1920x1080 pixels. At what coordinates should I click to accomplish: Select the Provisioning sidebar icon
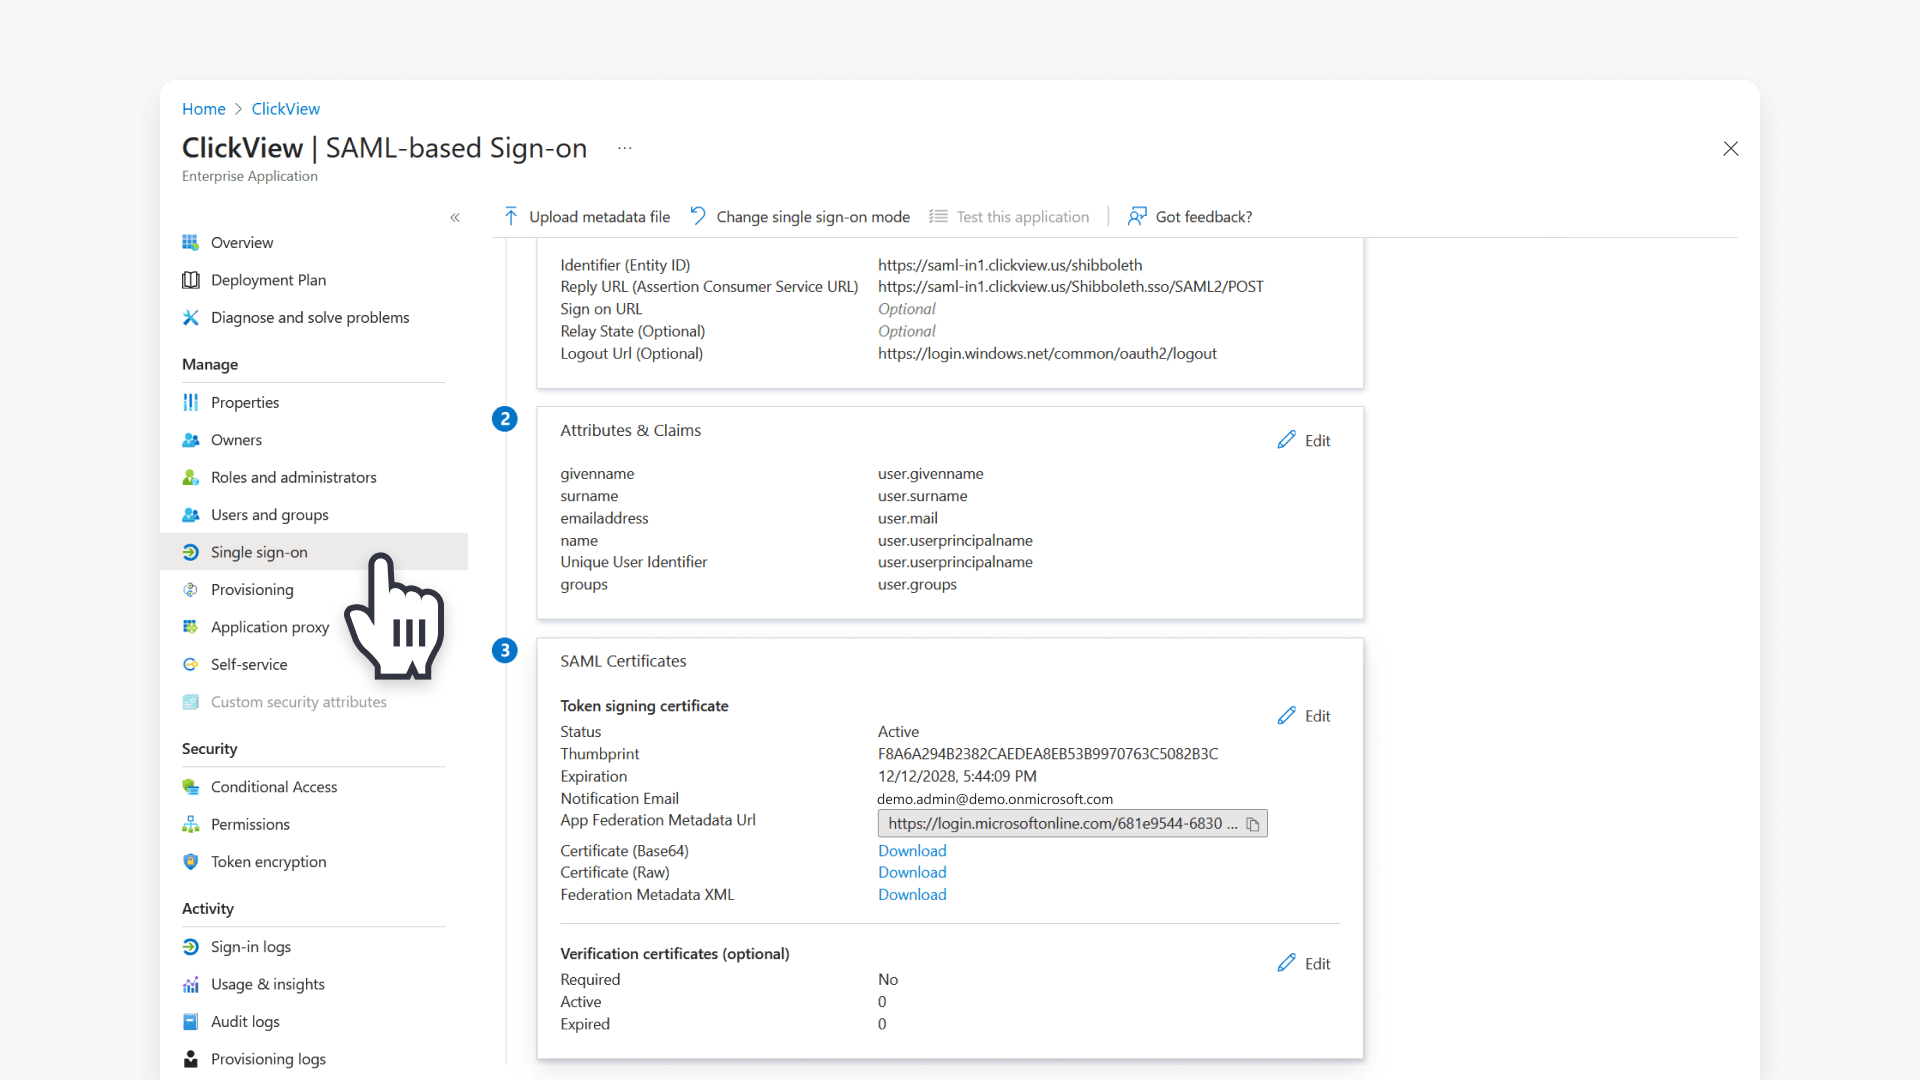pos(190,590)
